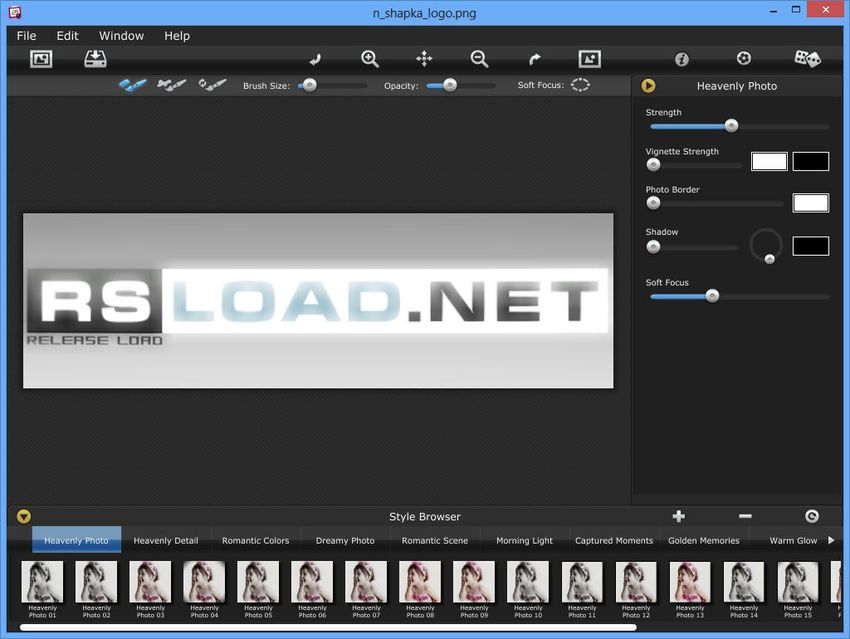Click the Brush Size slider handle
The width and height of the screenshot is (850, 639).
point(310,85)
